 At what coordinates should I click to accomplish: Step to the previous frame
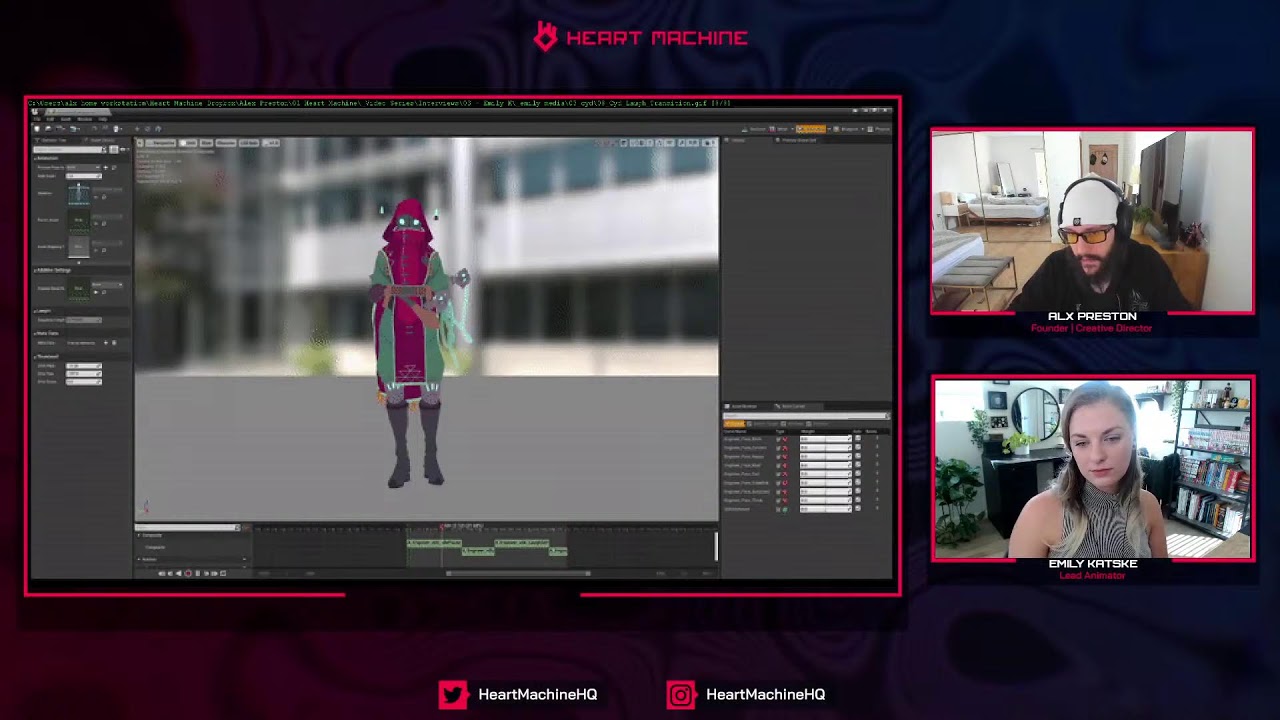pos(170,573)
